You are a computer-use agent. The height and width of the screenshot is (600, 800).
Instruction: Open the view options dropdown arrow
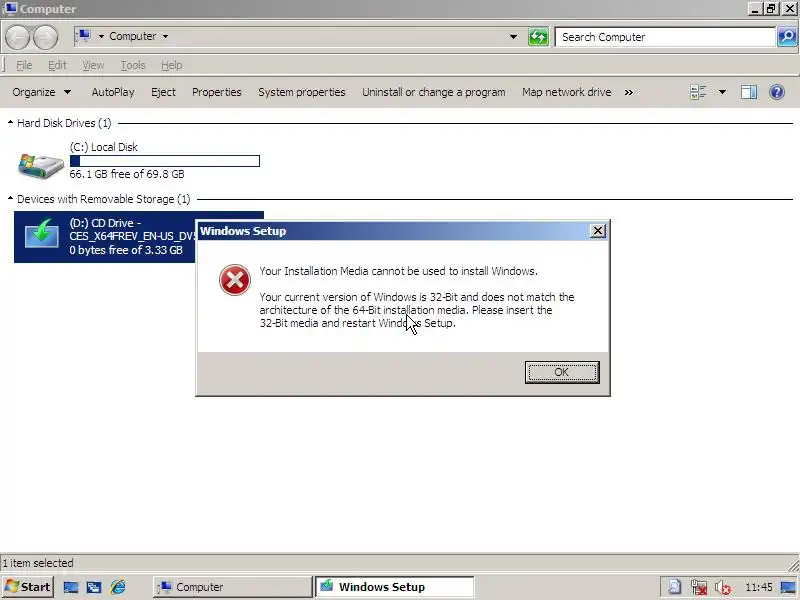coord(722,92)
